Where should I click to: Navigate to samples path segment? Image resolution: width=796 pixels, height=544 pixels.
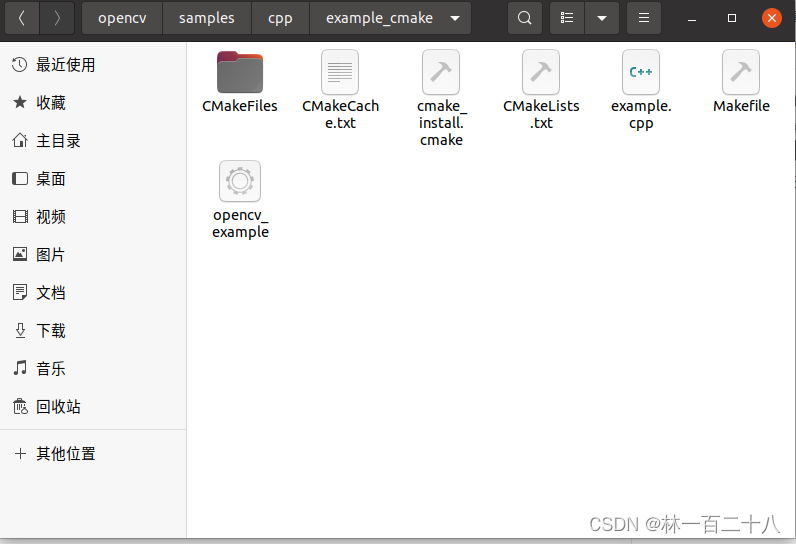(207, 18)
